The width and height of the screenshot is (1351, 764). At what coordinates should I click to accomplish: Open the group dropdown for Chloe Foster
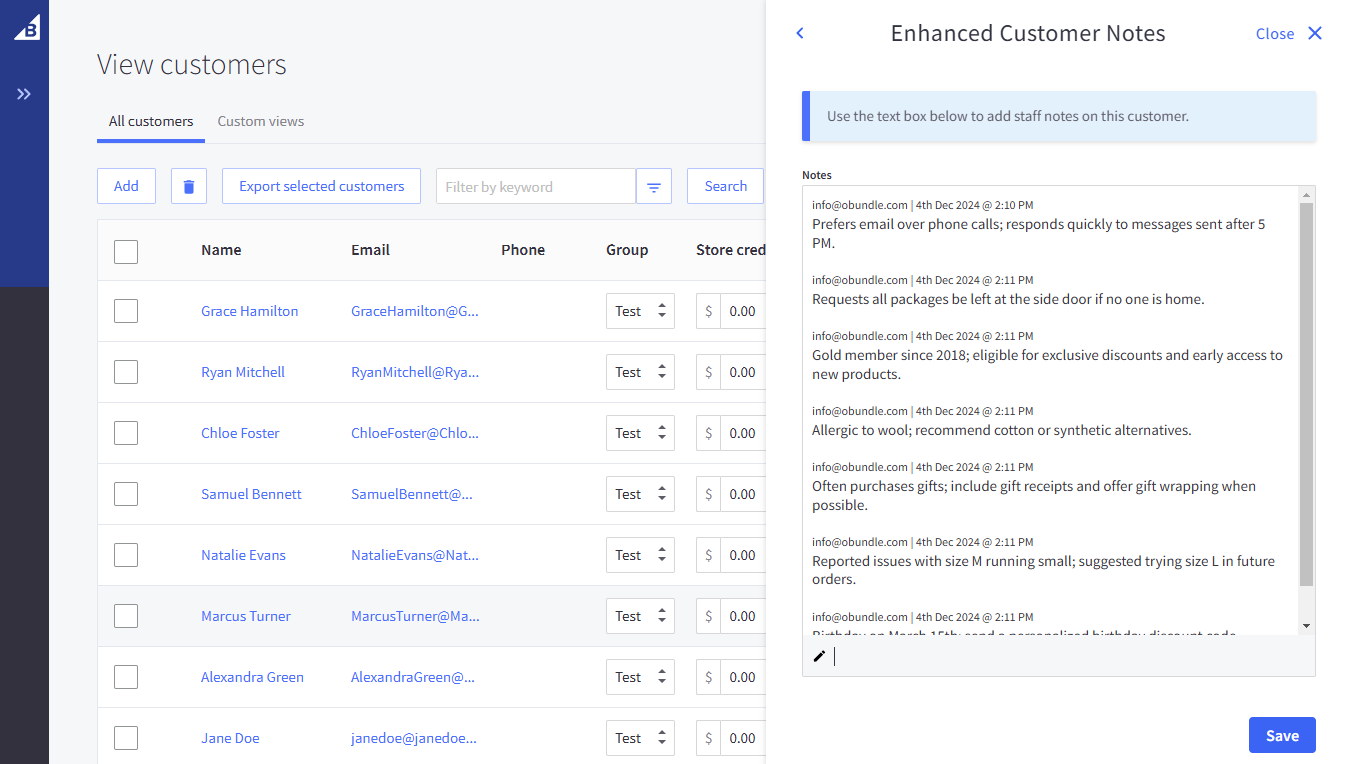640,432
